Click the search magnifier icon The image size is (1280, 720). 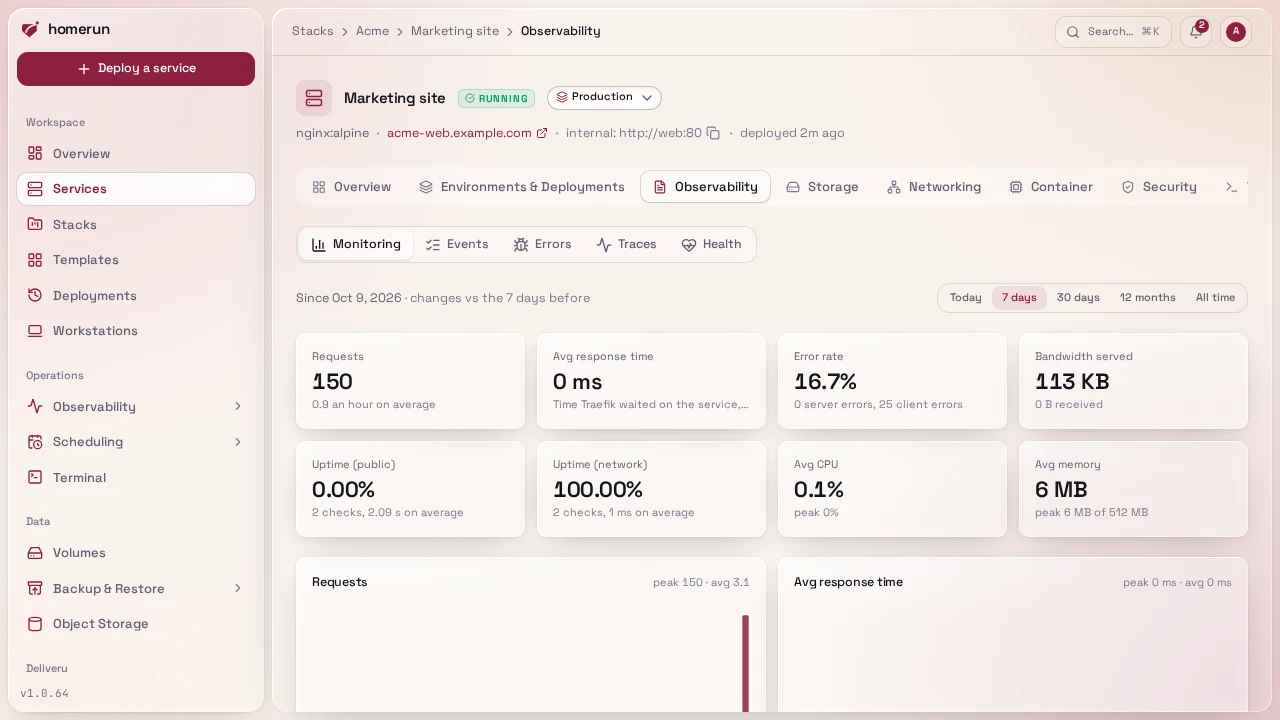tap(1073, 32)
